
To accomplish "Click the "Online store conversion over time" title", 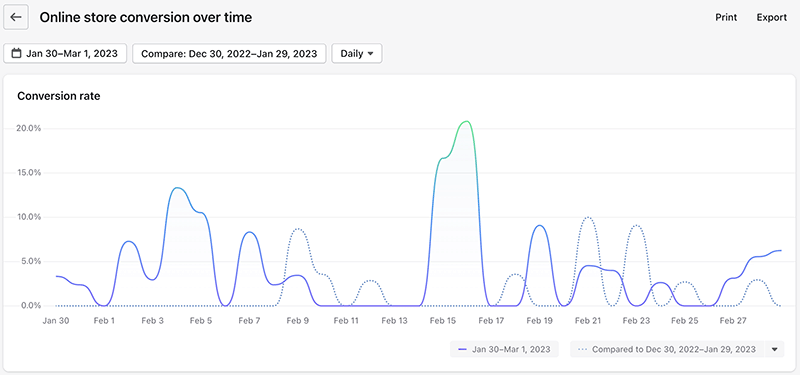I will pyautogui.click(x=146, y=17).
